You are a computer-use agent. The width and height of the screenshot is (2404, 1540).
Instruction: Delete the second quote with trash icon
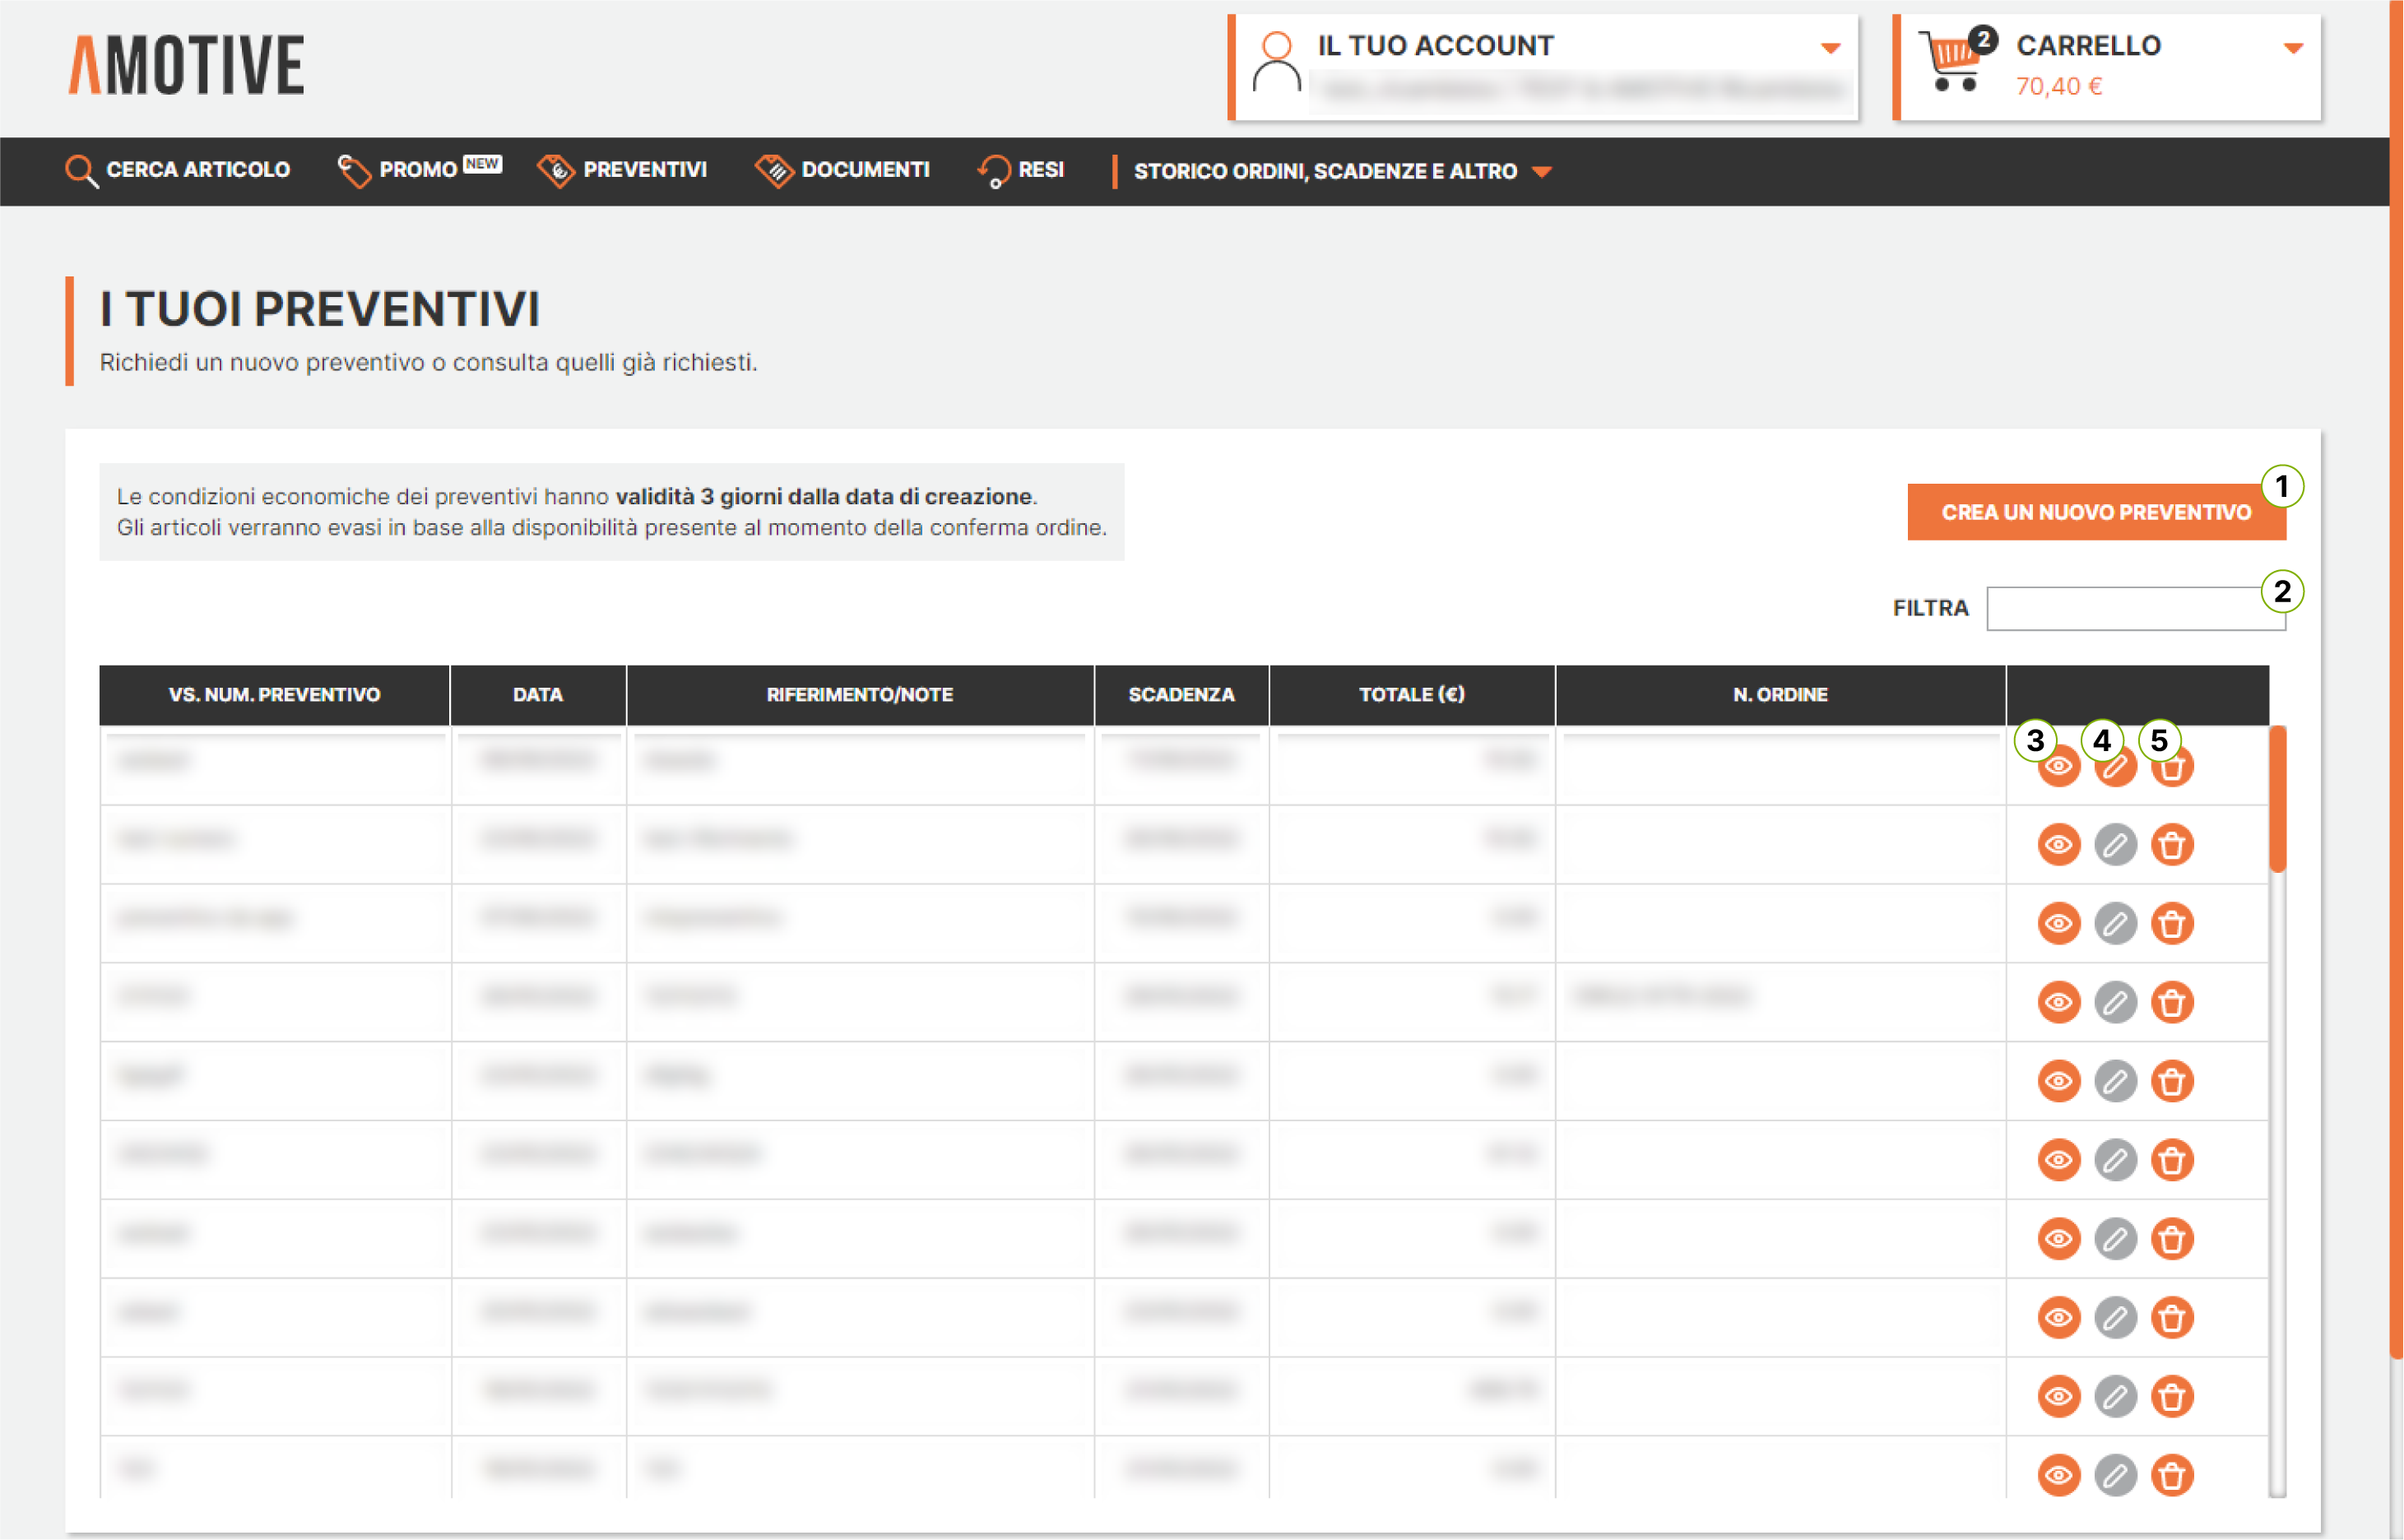(2172, 845)
